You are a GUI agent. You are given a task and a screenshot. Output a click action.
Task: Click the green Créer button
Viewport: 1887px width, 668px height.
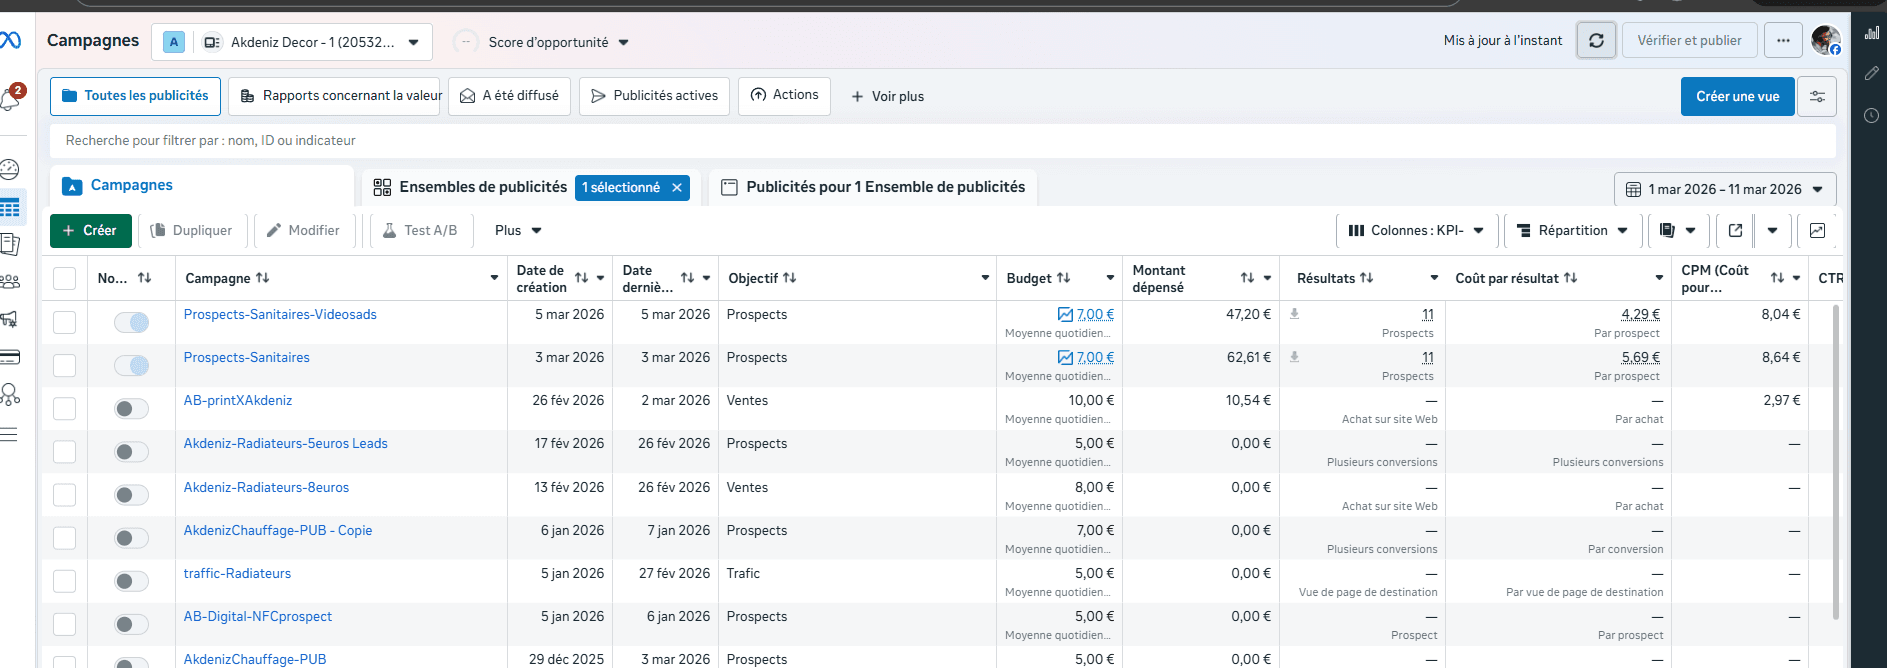[x=90, y=231]
